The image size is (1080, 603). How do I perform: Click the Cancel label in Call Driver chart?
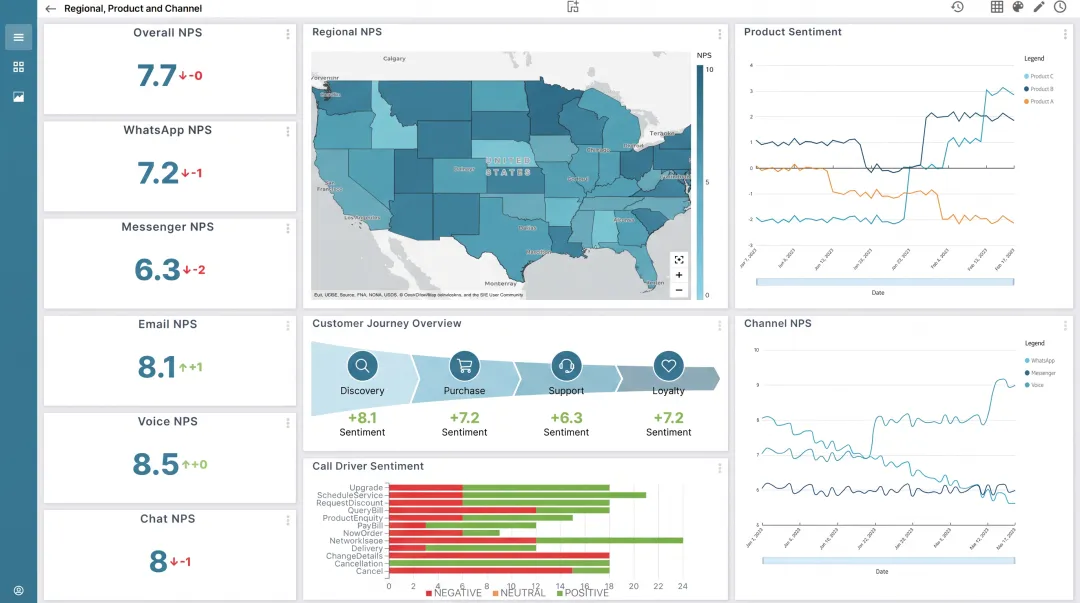point(369,571)
